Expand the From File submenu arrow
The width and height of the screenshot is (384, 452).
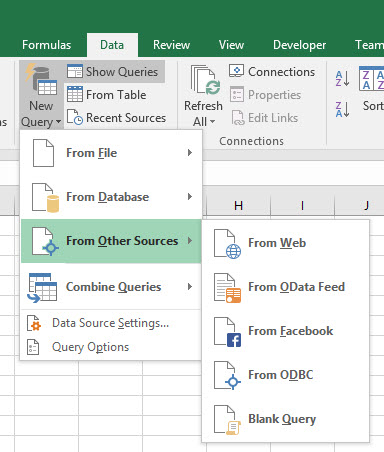pos(190,153)
